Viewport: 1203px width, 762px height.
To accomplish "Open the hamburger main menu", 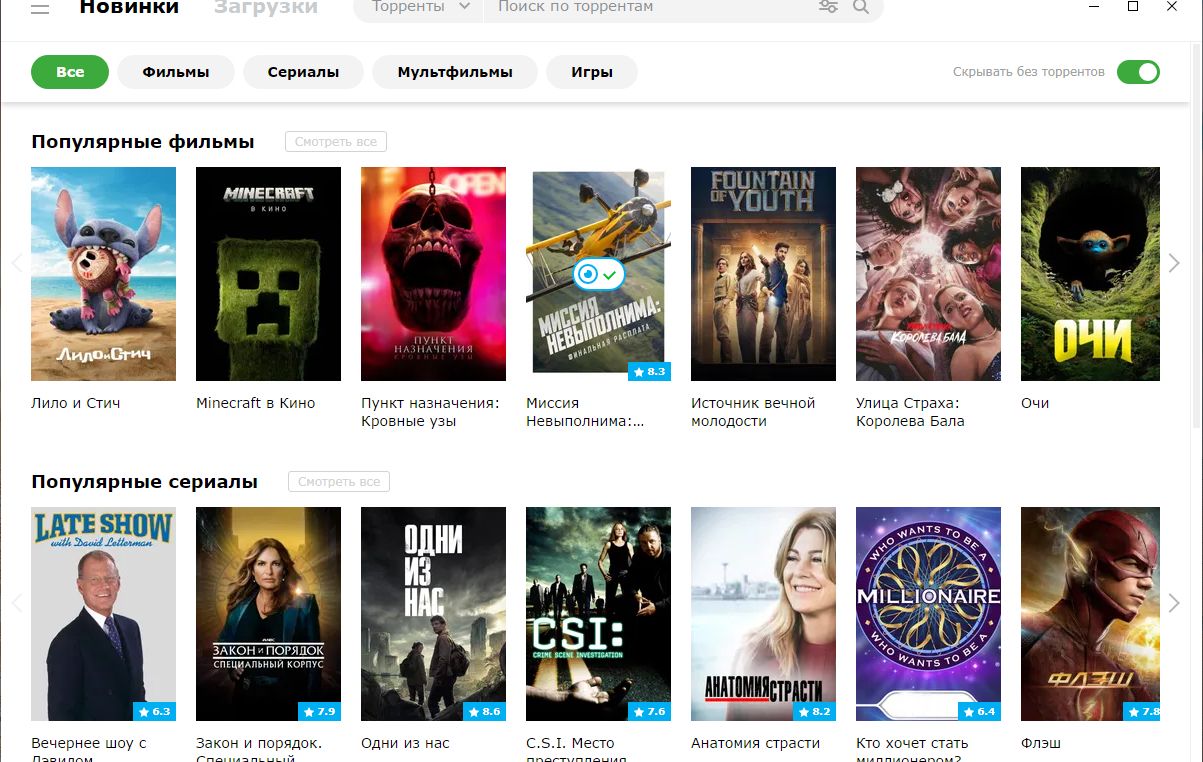I will [41, 8].
